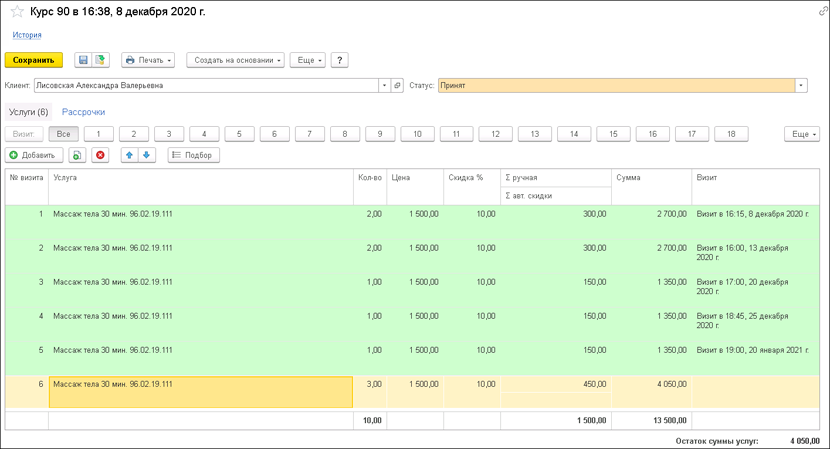Mark document as favorite with star icon
830x449 pixels.
16,12
